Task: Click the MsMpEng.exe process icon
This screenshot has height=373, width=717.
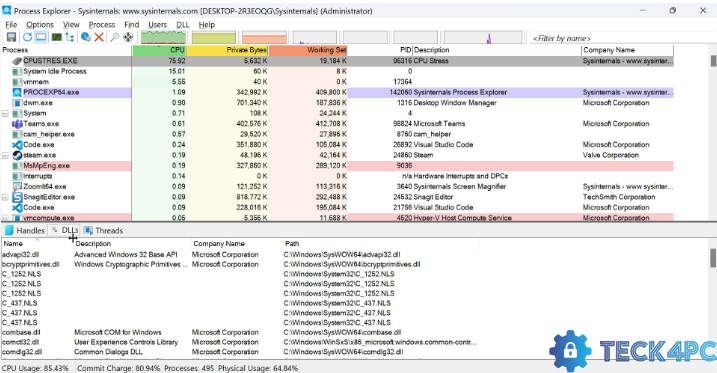Action: point(17,166)
